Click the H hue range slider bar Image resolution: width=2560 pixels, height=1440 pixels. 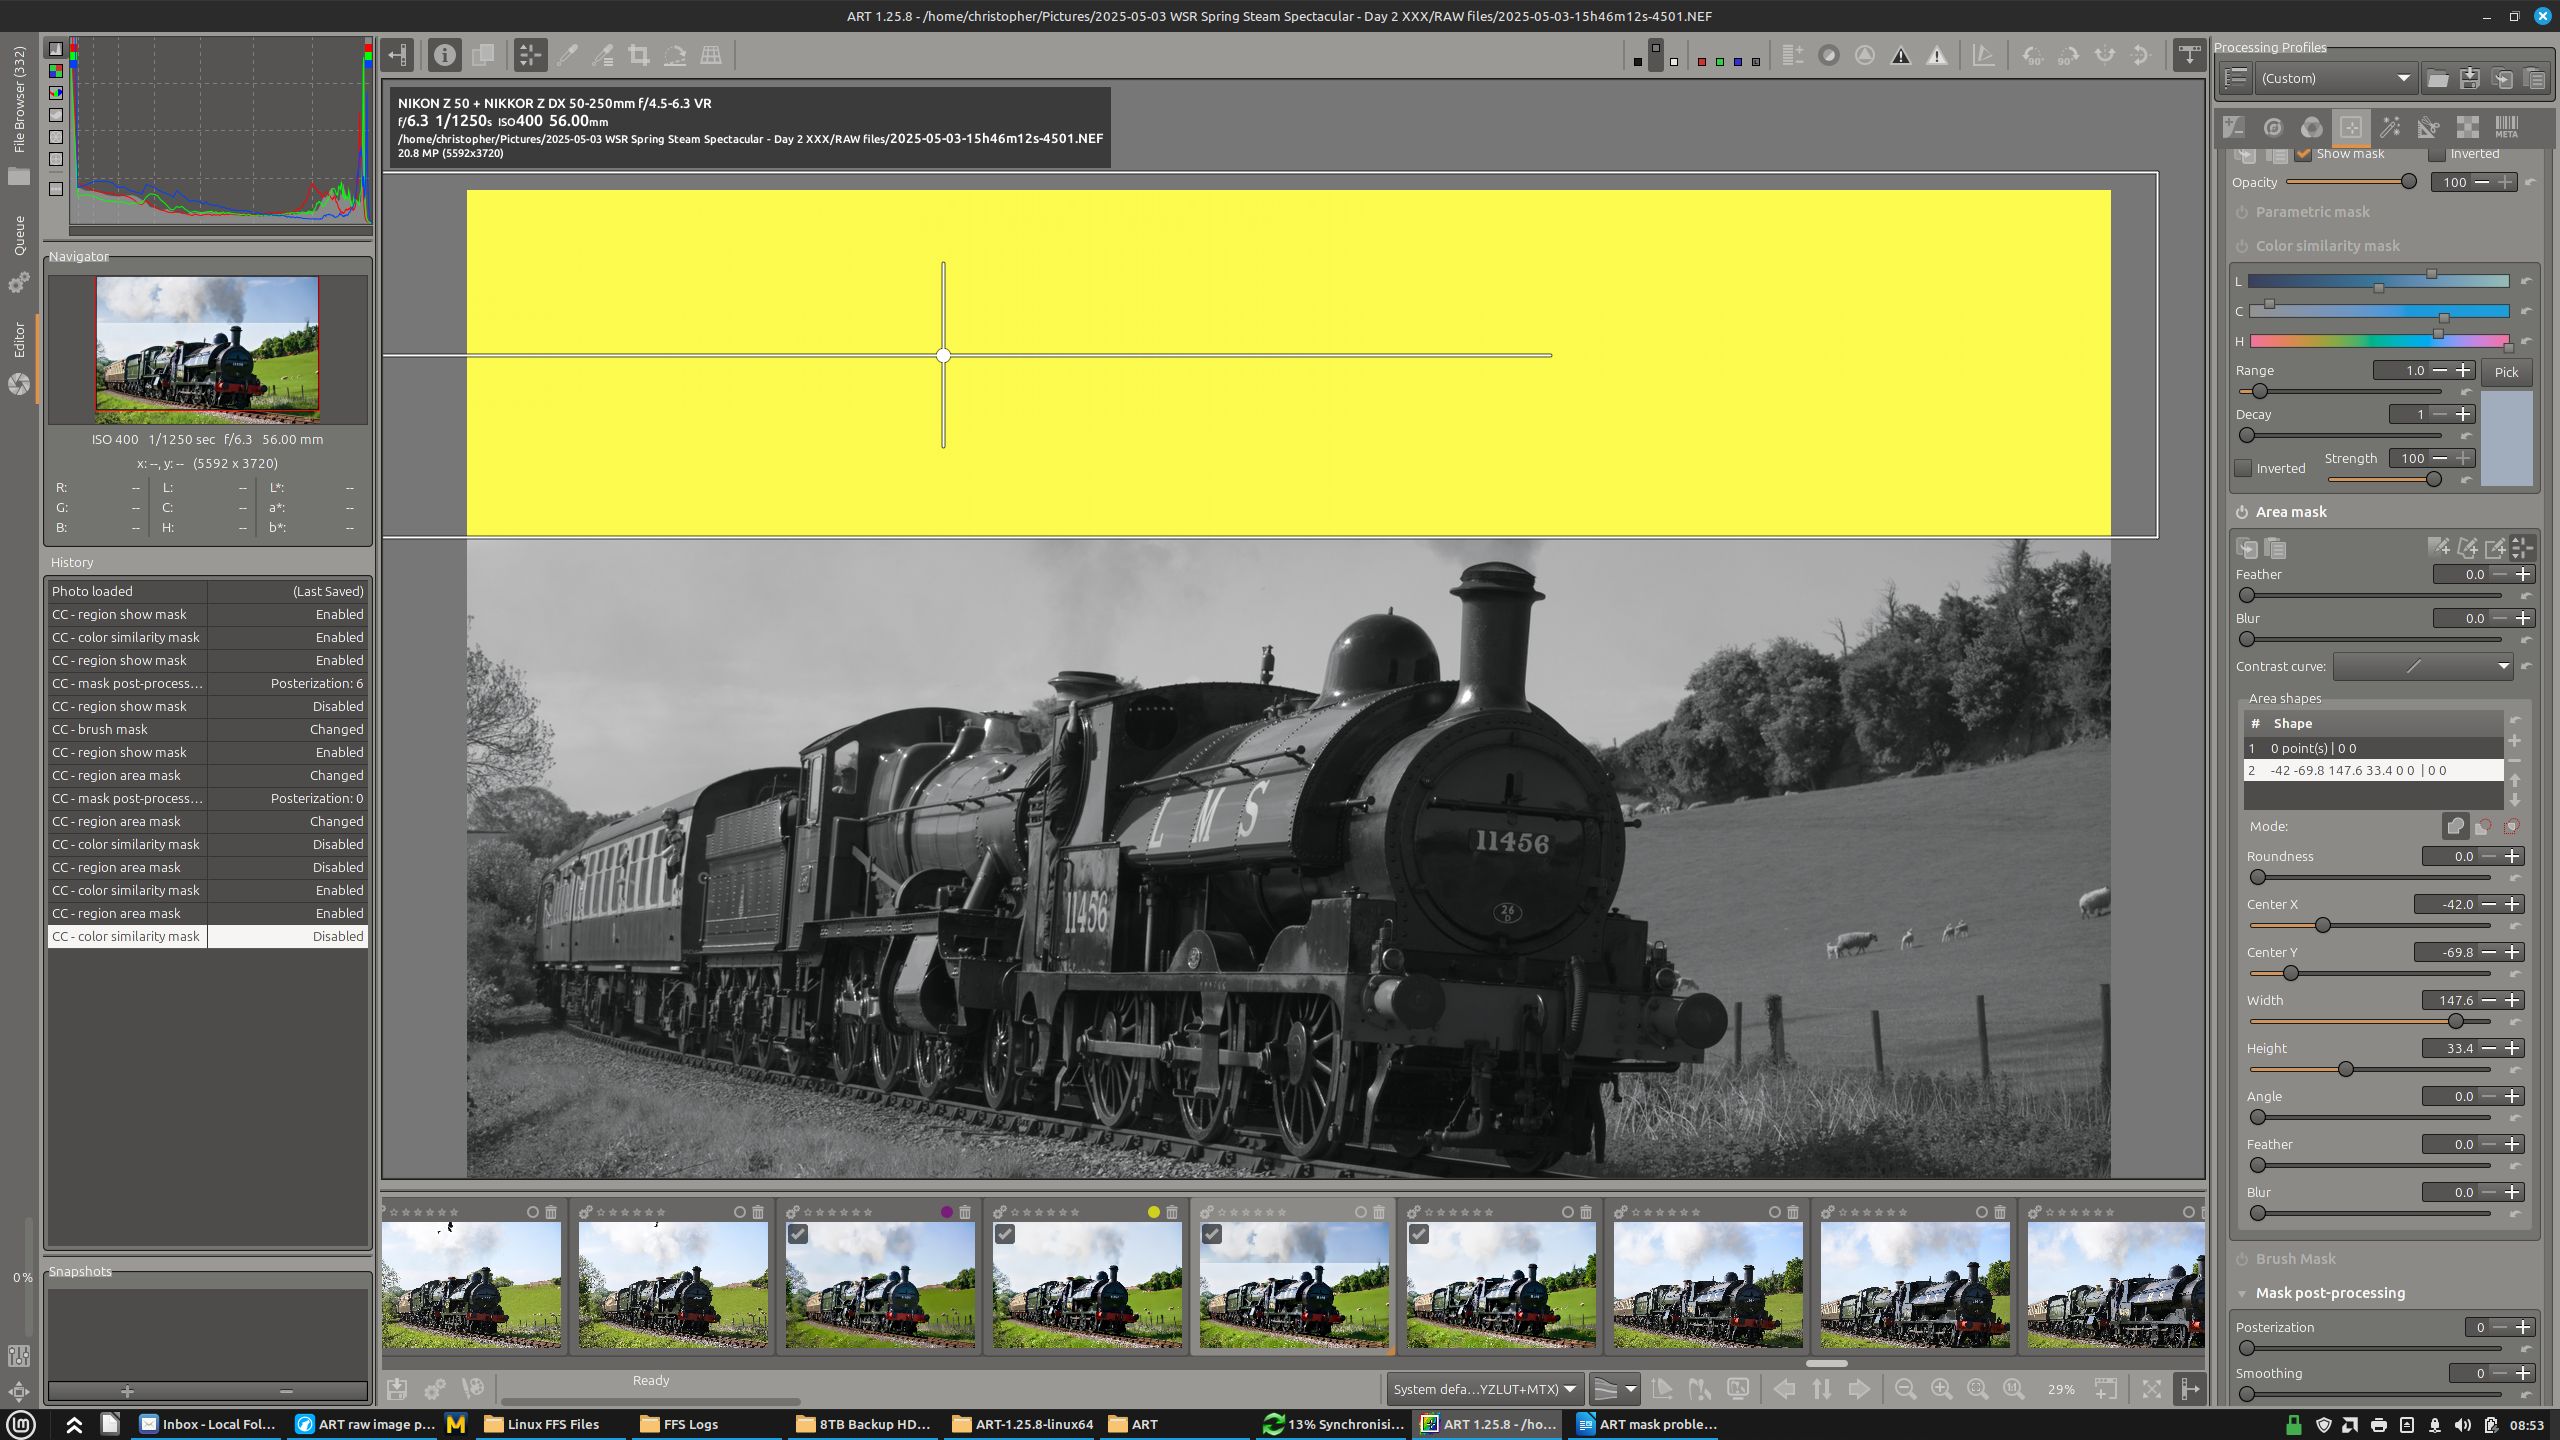2380,341
